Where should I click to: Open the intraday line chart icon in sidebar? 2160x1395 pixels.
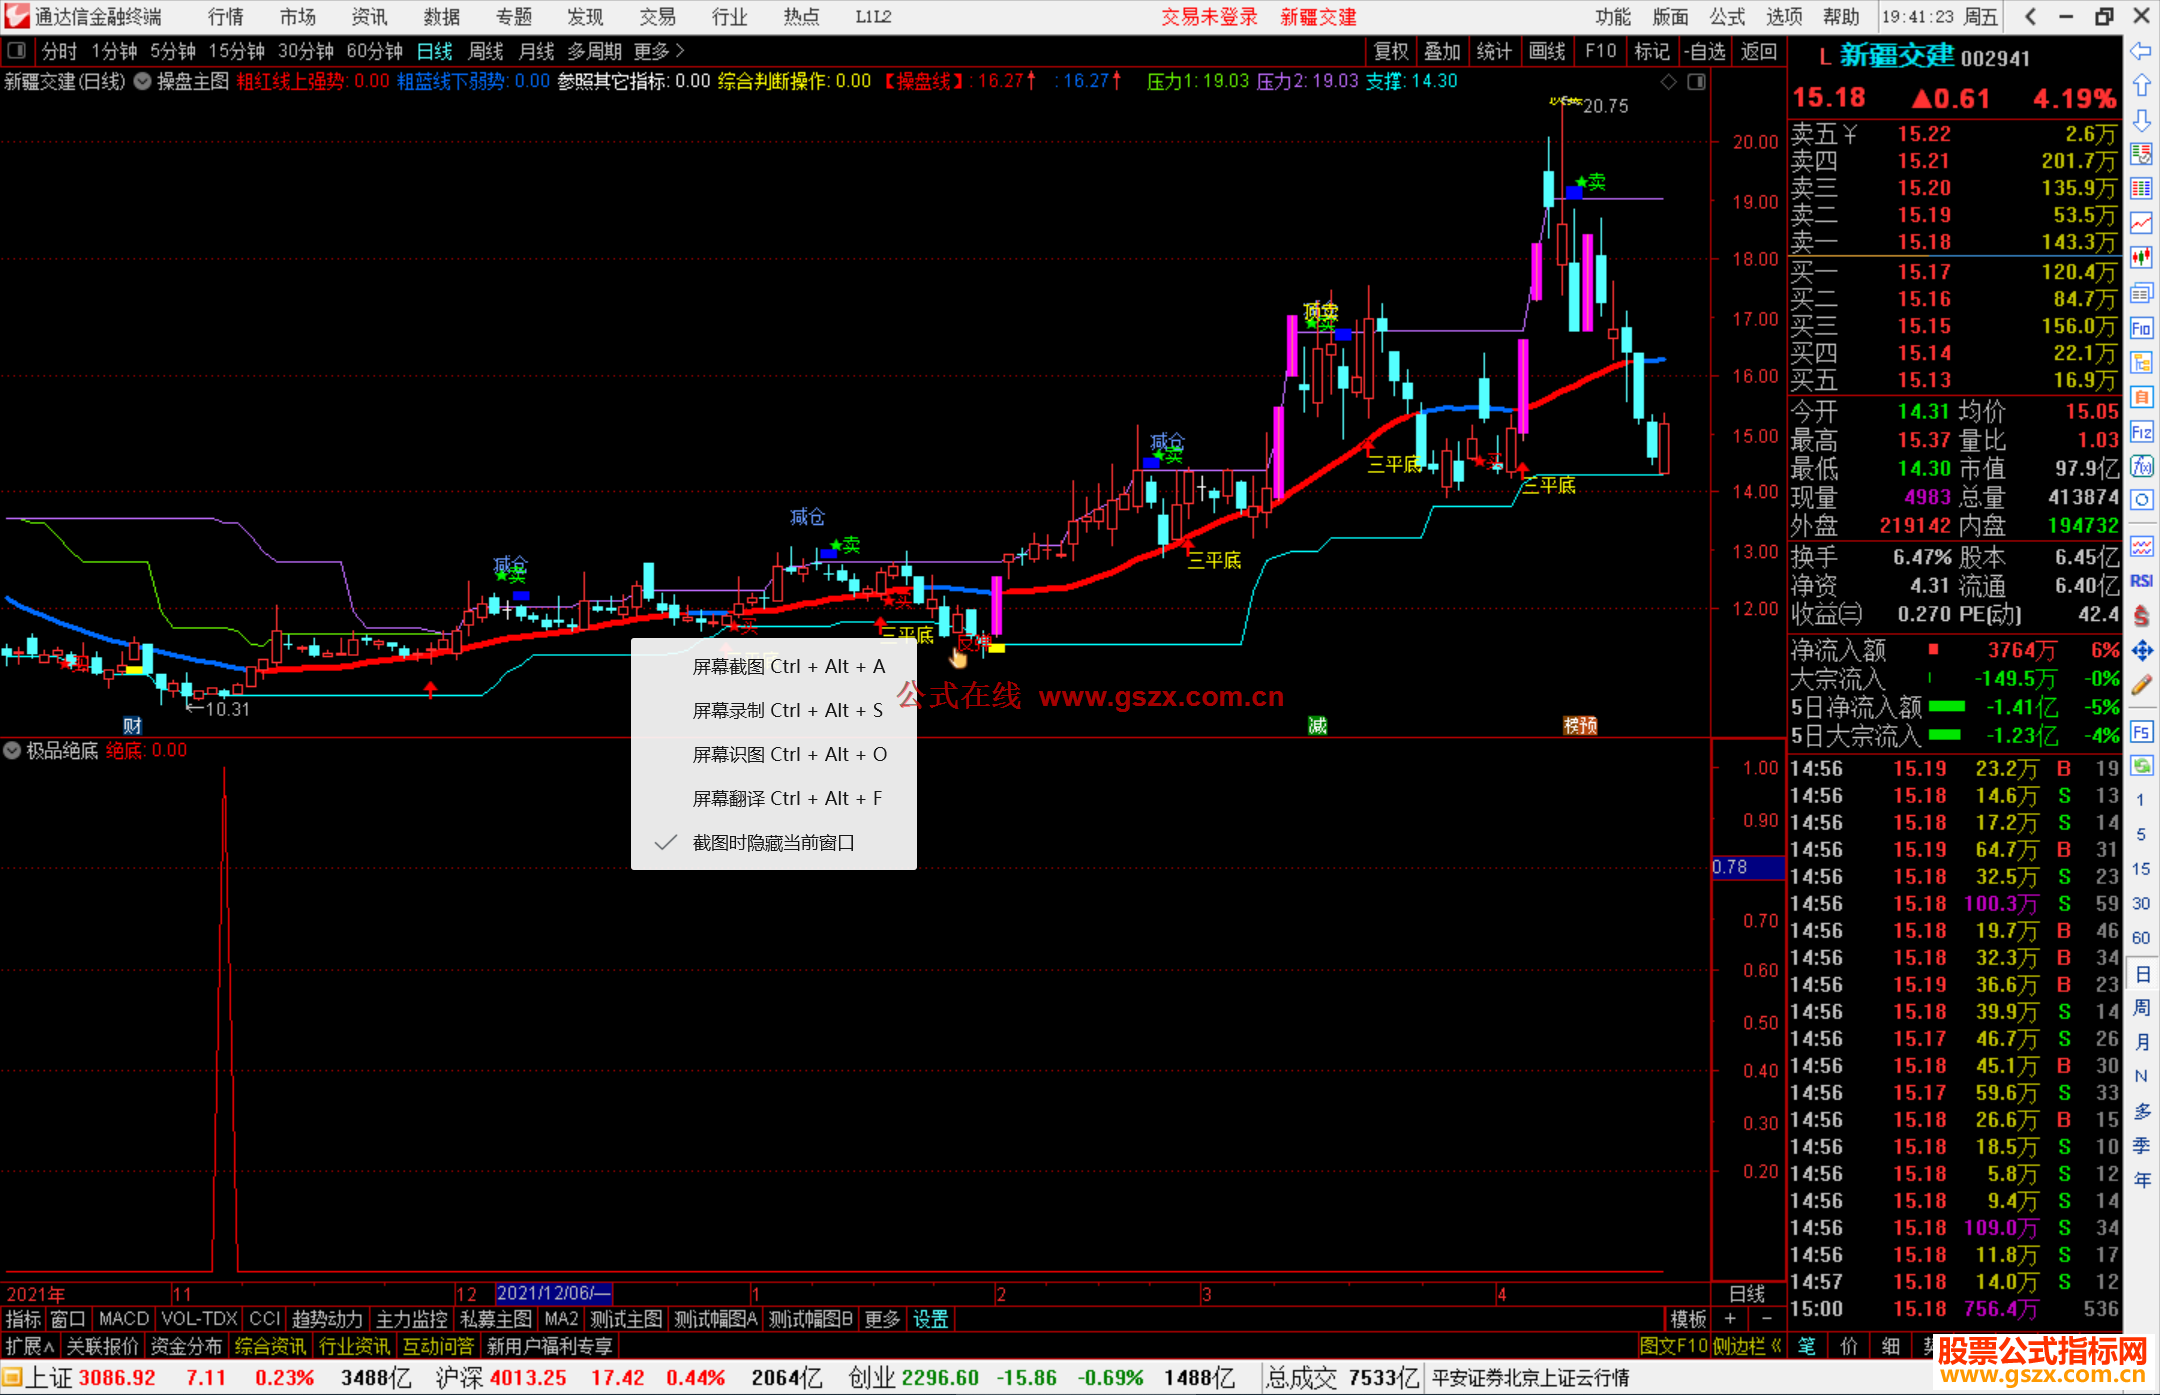[x=2141, y=223]
